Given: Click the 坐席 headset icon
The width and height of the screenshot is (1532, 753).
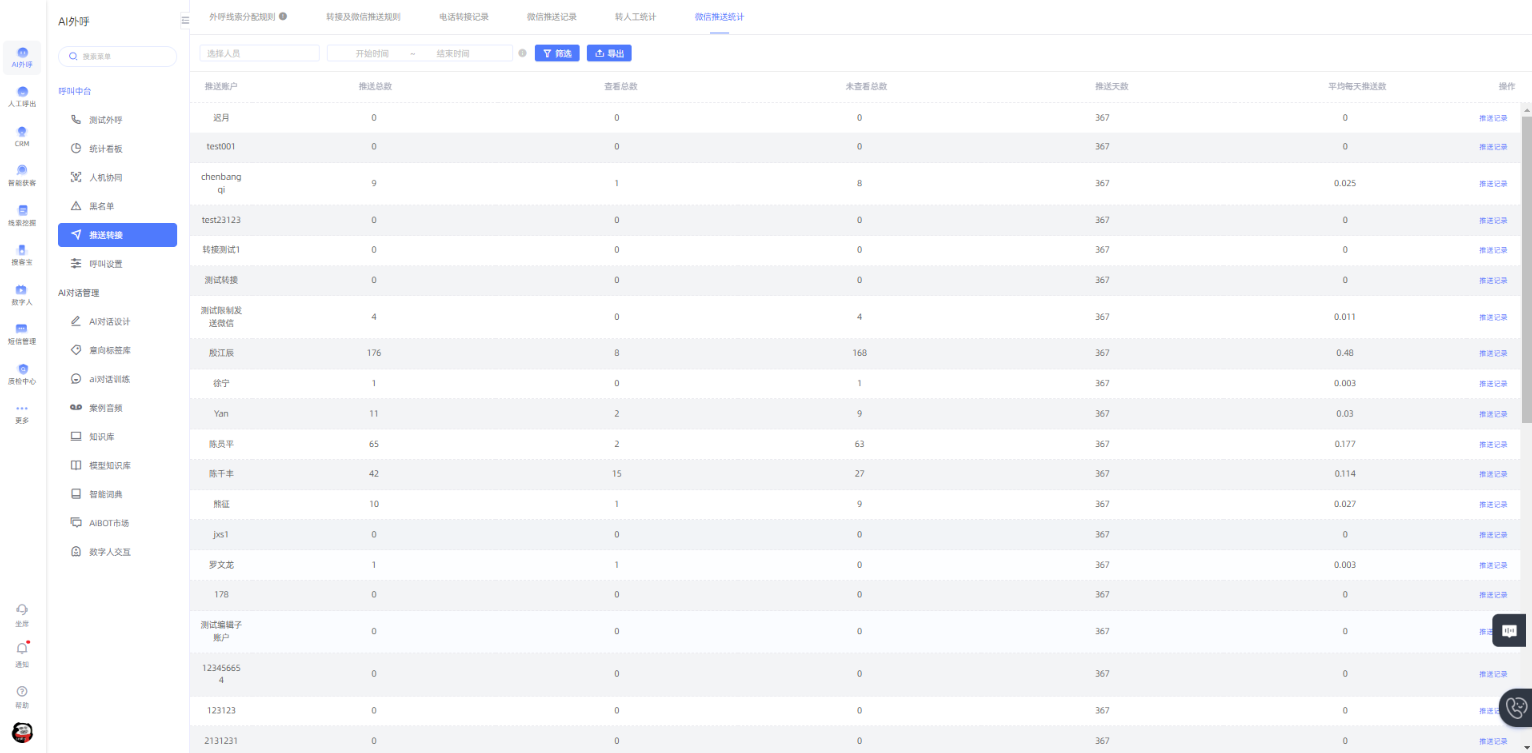Looking at the screenshot, I should tap(22, 609).
